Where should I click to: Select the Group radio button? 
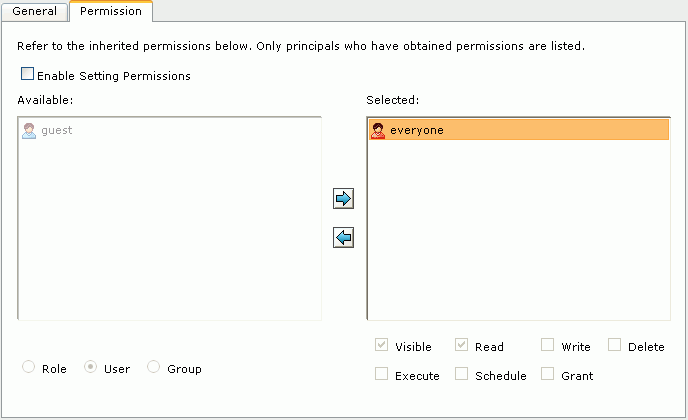(x=154, y=367)
